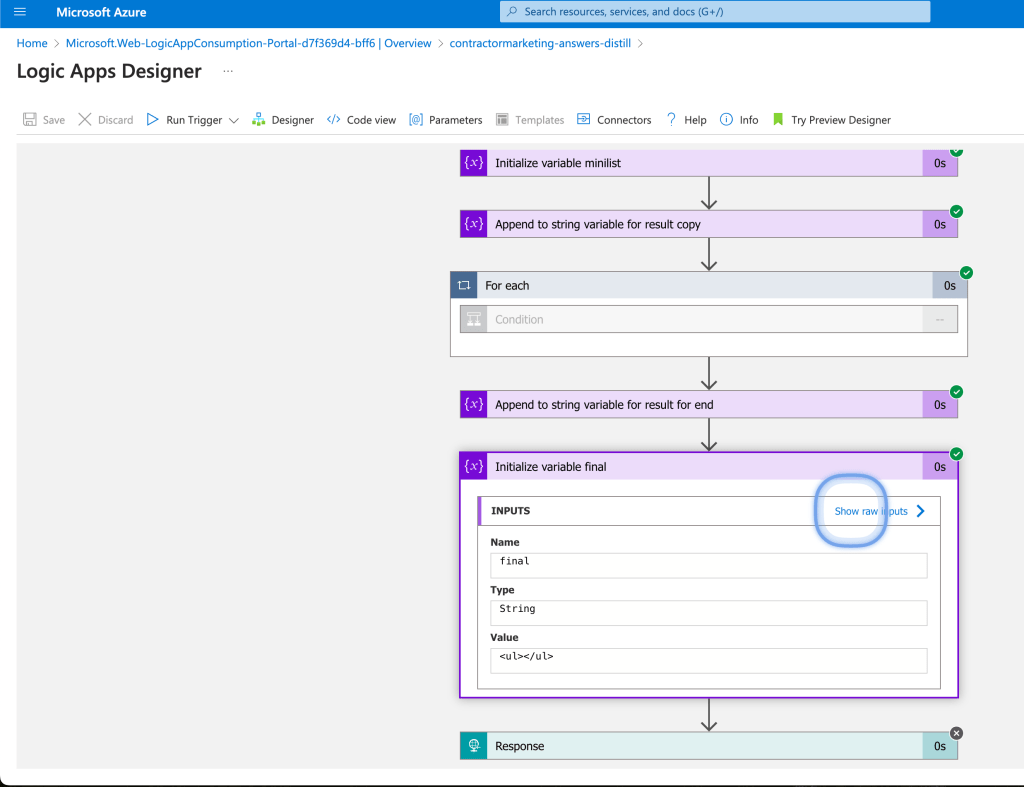1024x787 pixels.
Task: Click the Discard button label
Action: [116, 120]
